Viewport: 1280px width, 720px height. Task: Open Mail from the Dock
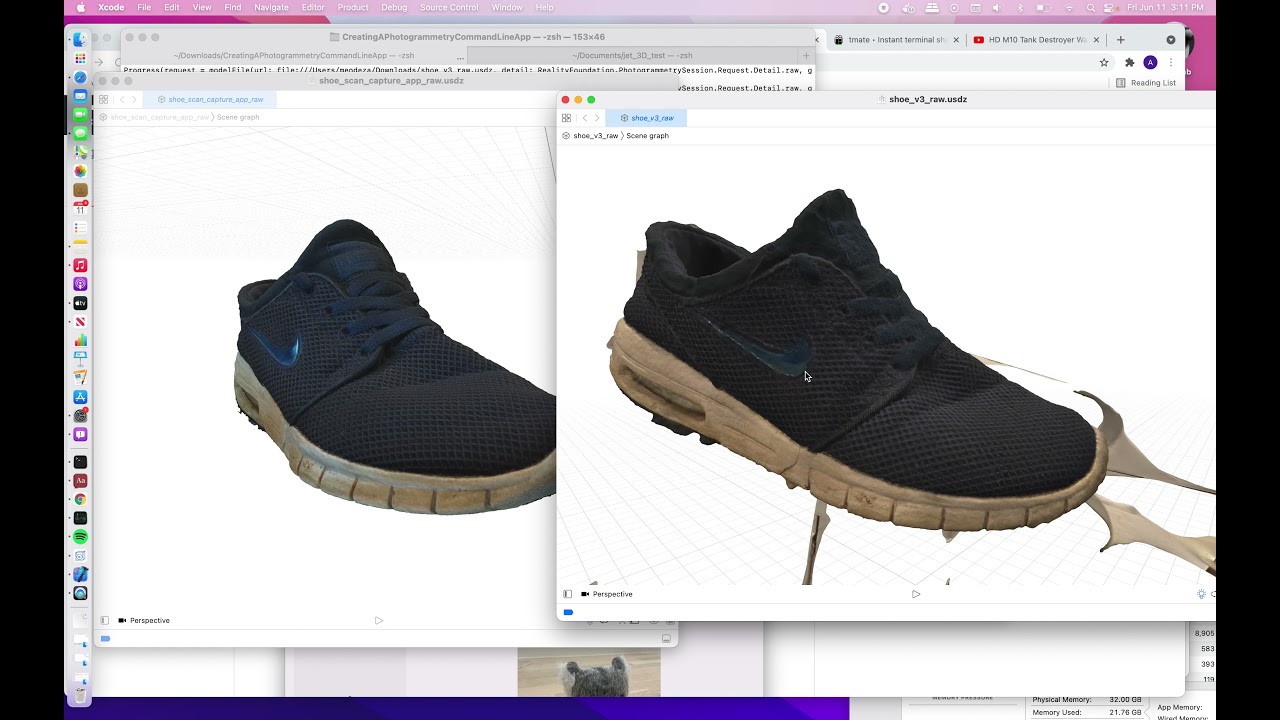pyautogui.click(x=80, y=96)
